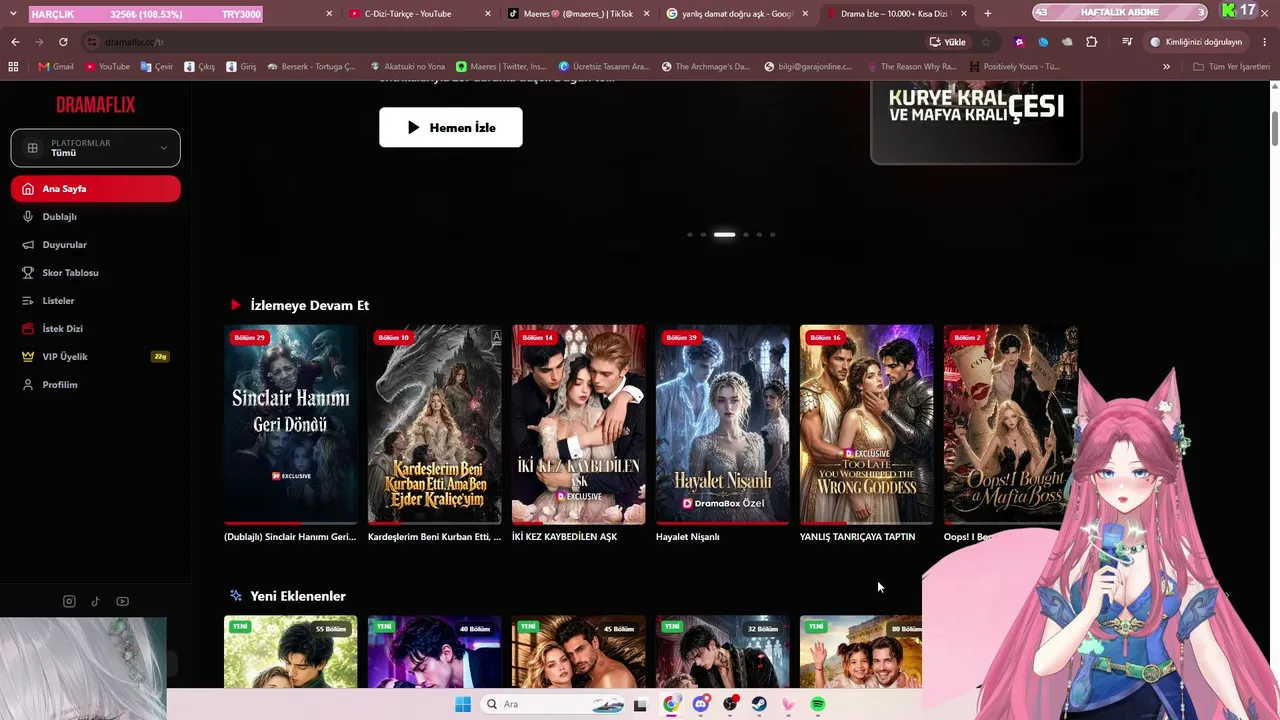Go to Ana Sayfa in the sidebar
The width and height of the screenshot is (1280, 720).
(x=96, y=189)
